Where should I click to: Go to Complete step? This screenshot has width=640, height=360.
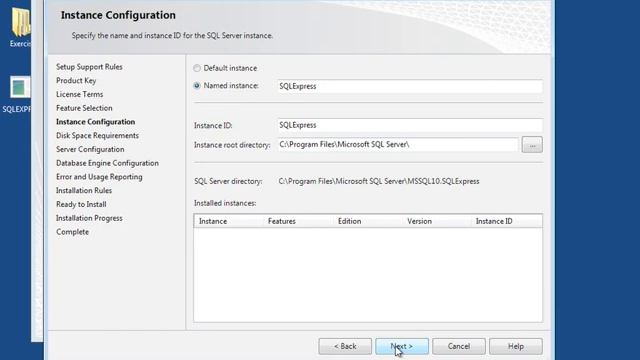coord(73,232)
